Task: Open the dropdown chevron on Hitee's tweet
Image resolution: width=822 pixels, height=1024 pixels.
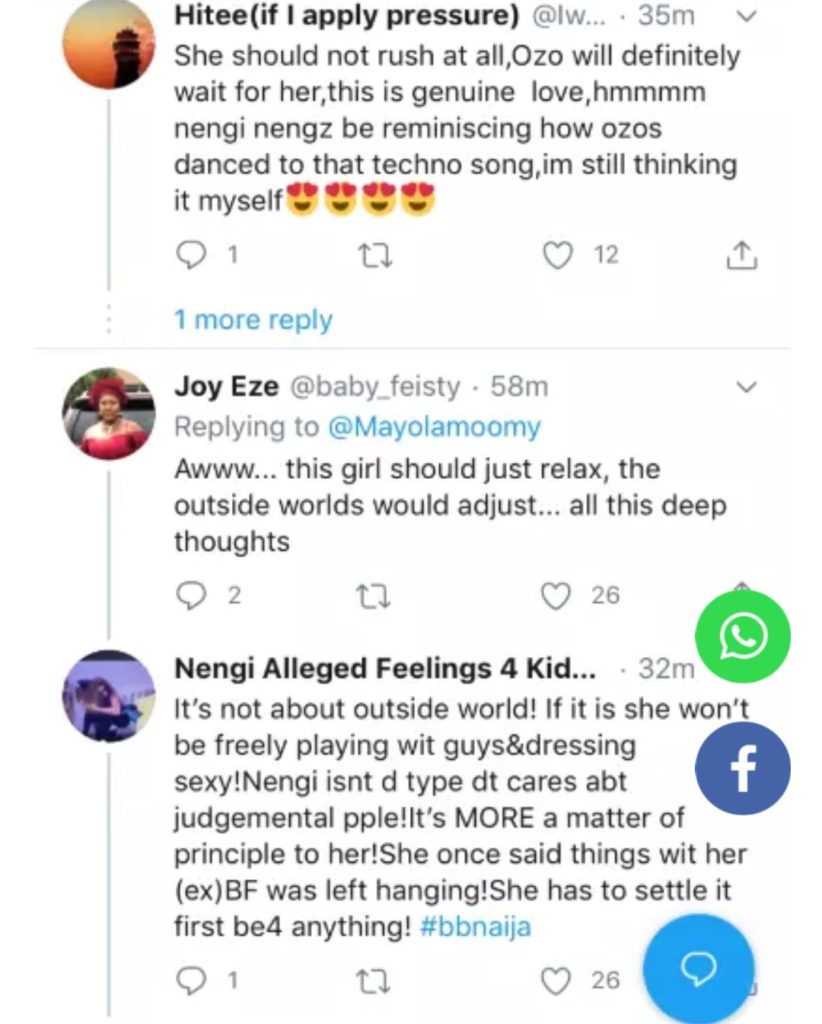Action: 746,17
